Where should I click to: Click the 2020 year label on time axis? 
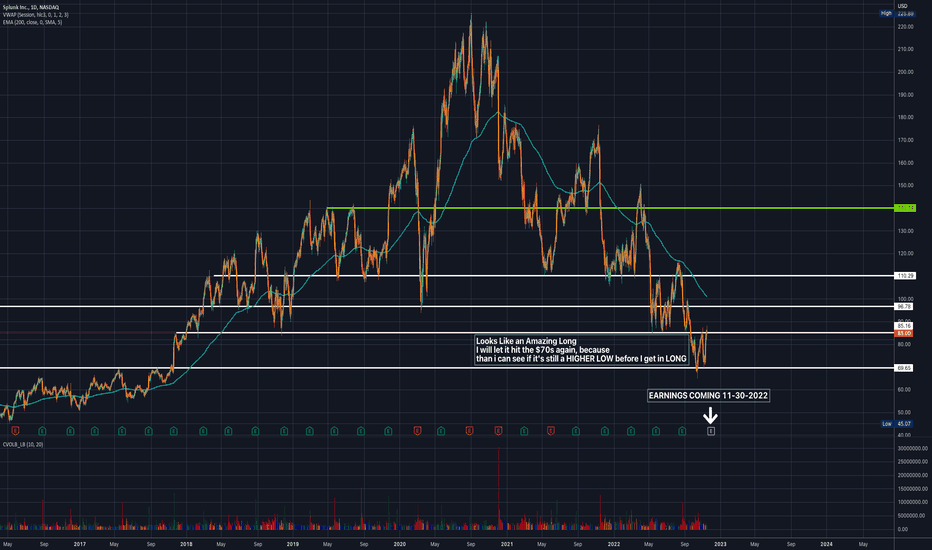[399, 544]
